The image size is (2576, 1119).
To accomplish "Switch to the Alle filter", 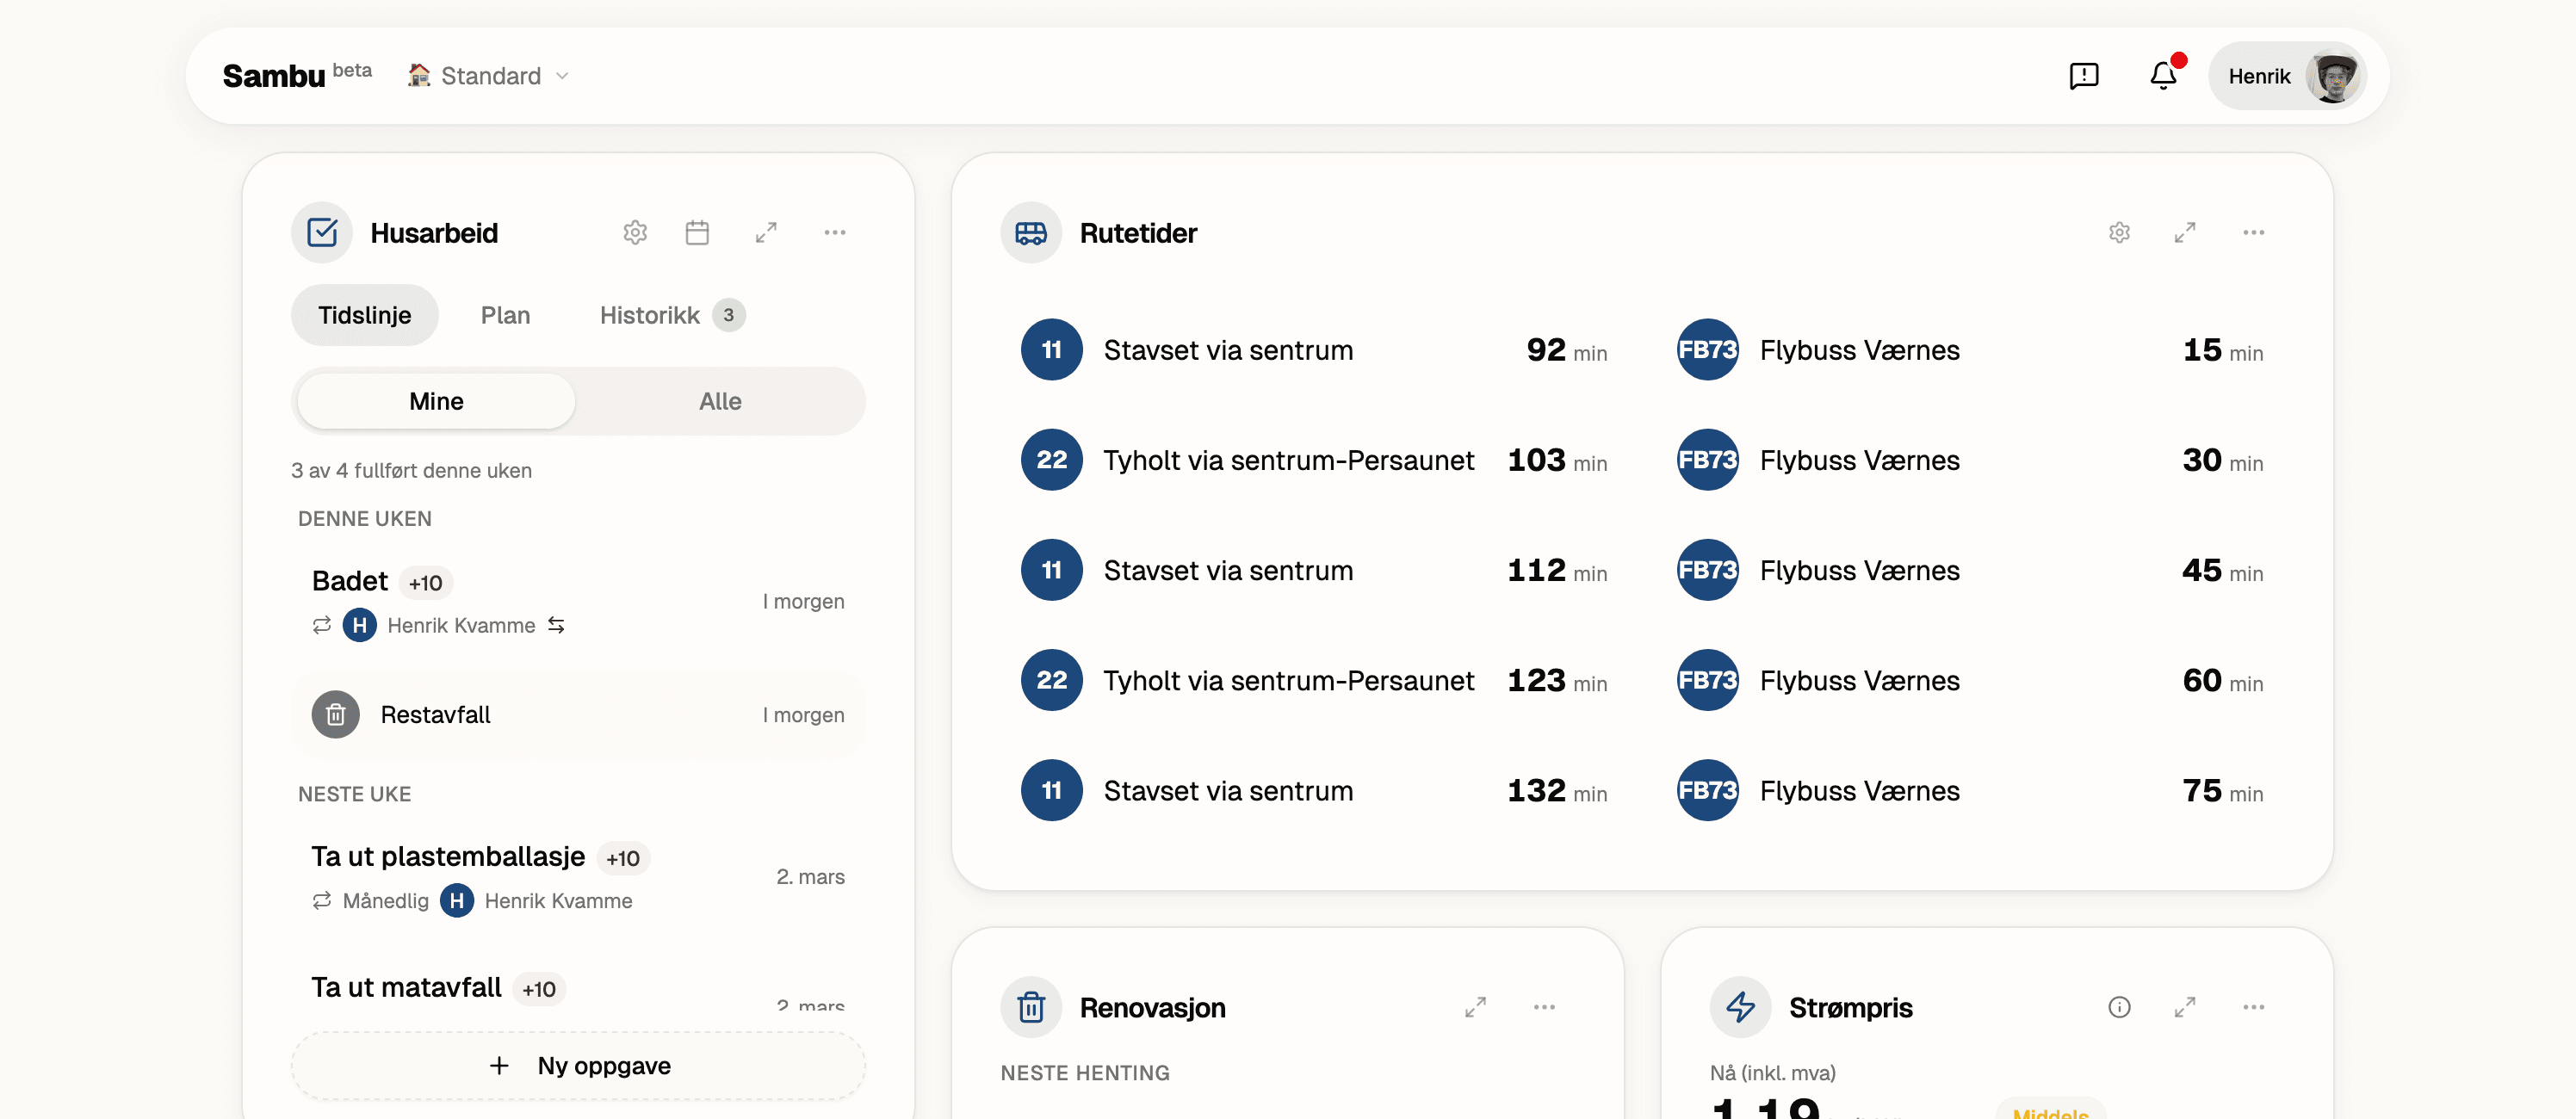I will tap(720, 401).
